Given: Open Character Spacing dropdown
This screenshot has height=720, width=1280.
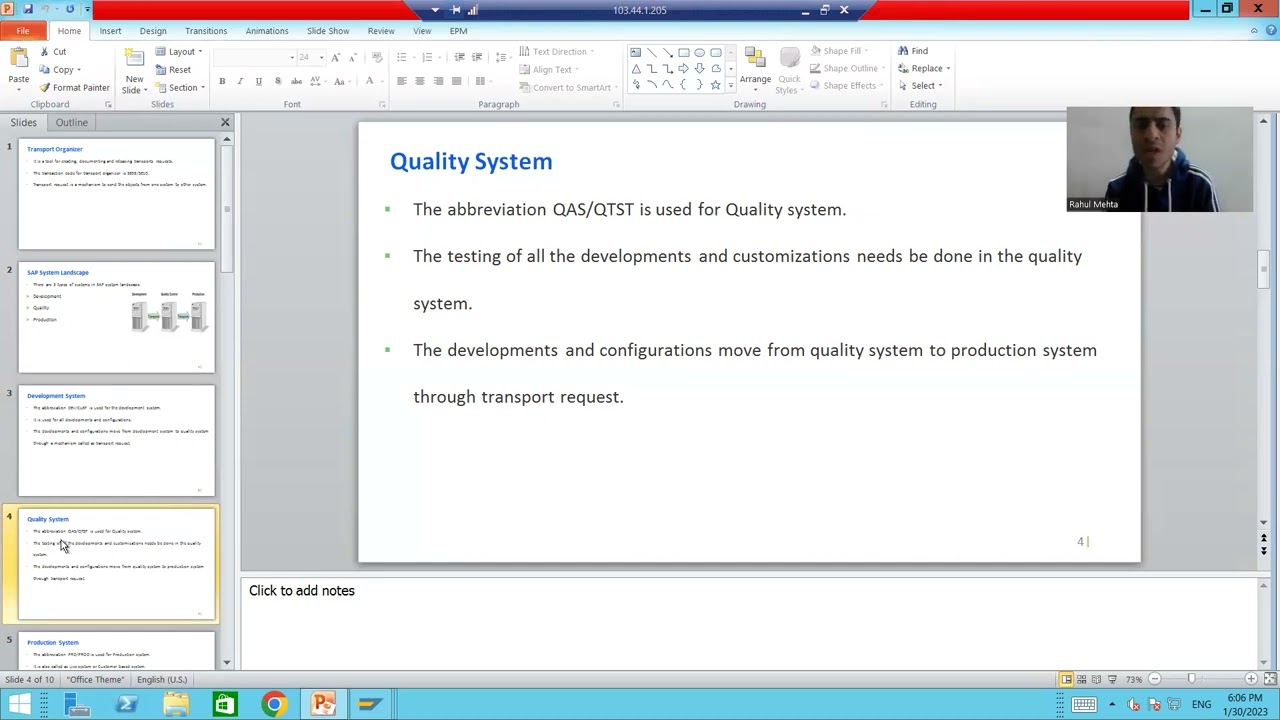Looking at the screenshot, I should 318,82.
